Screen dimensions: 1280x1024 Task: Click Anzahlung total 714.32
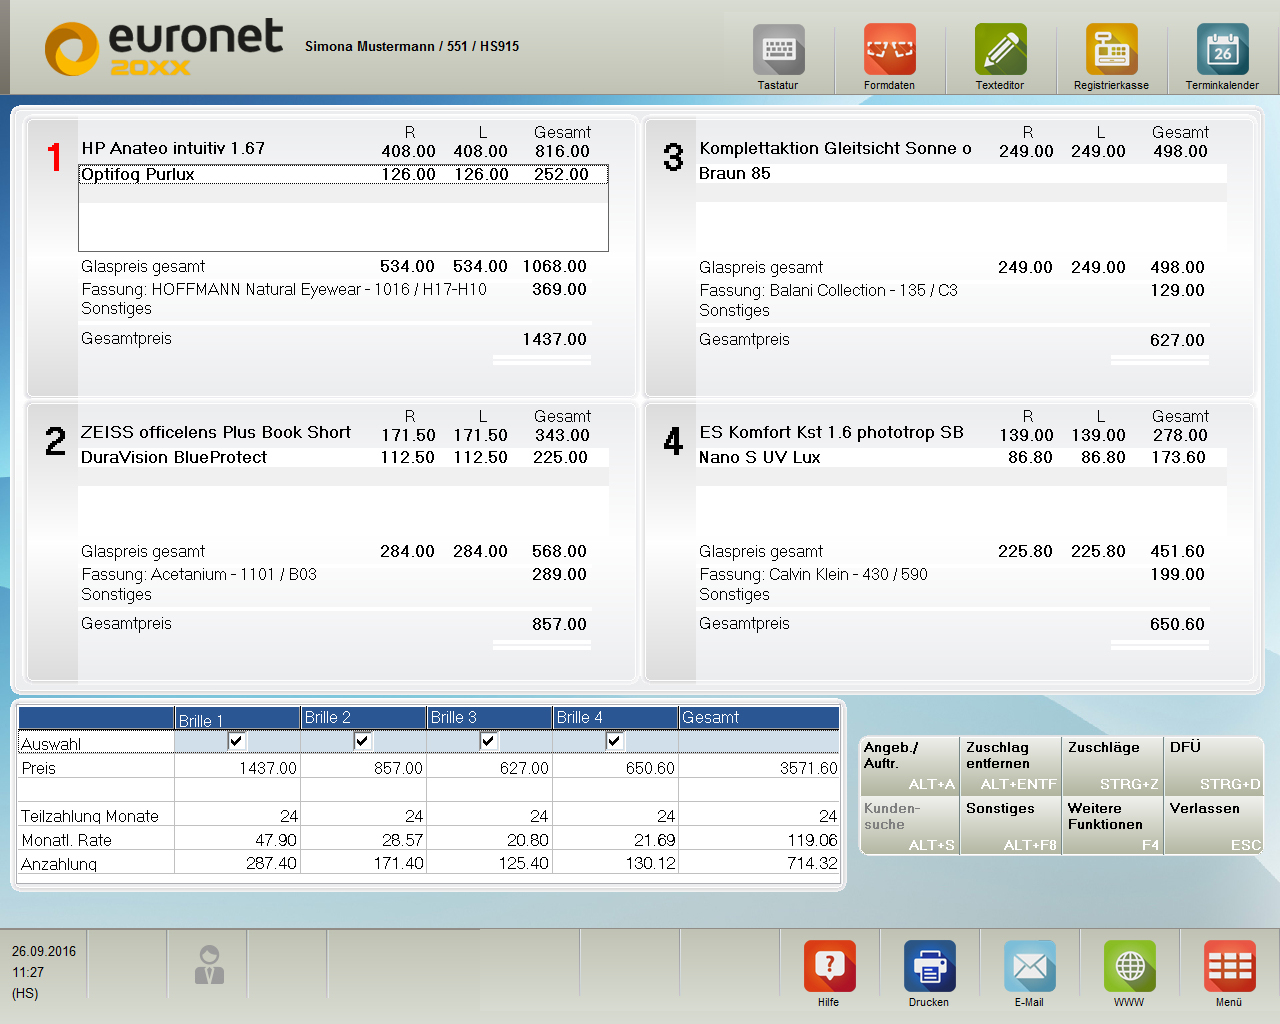click(x=759, y=863)
